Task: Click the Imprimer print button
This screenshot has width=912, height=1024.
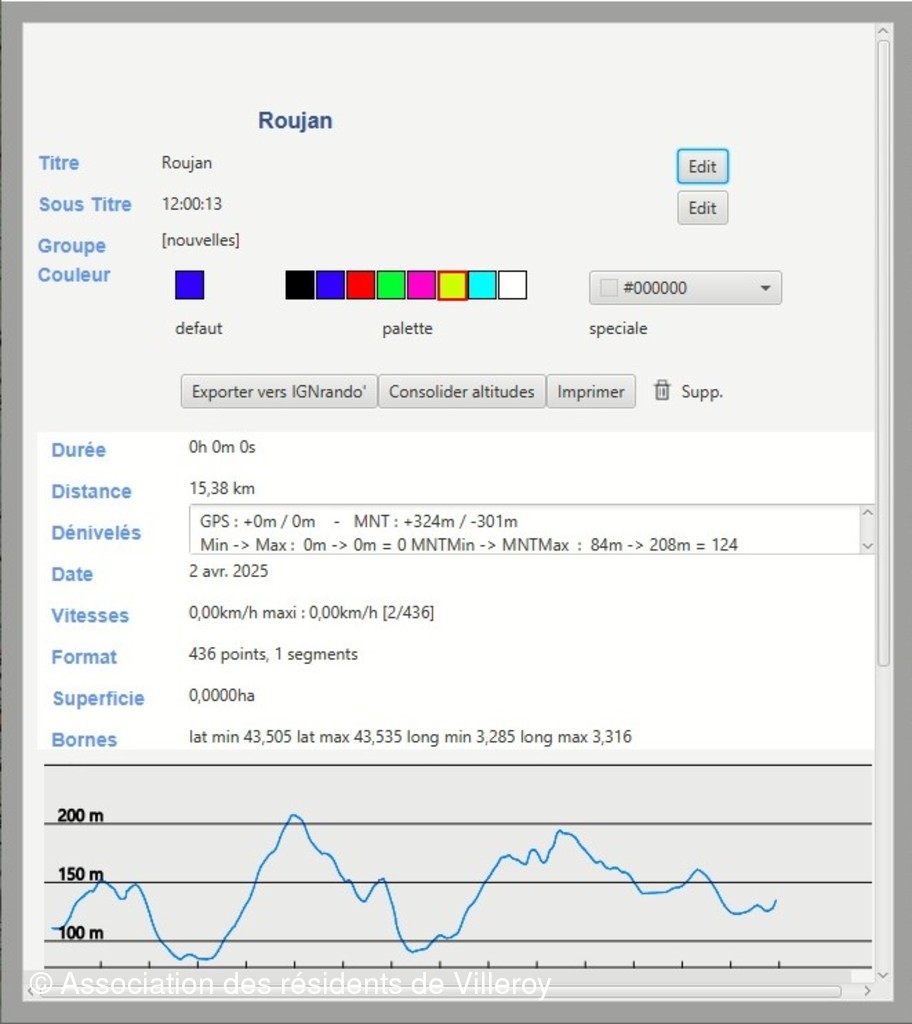Action: [591, 392]
